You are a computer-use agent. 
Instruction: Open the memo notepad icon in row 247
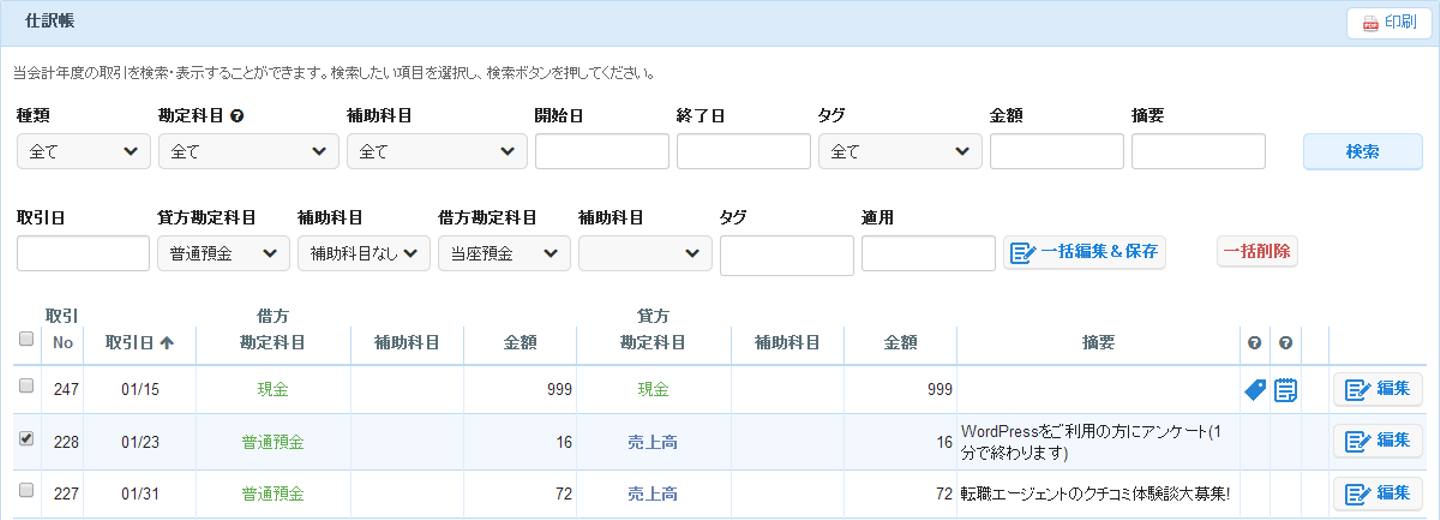[1285, 390]
